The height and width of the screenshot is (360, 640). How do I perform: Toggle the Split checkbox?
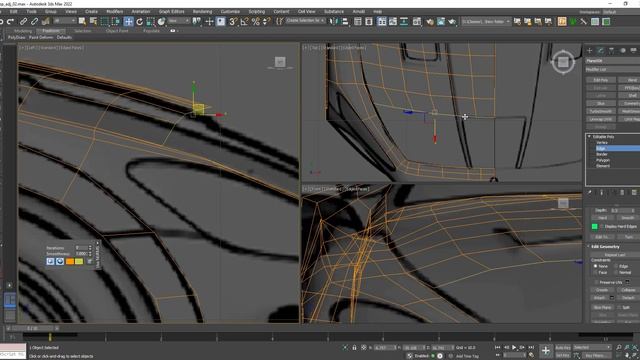pos(619,307)
